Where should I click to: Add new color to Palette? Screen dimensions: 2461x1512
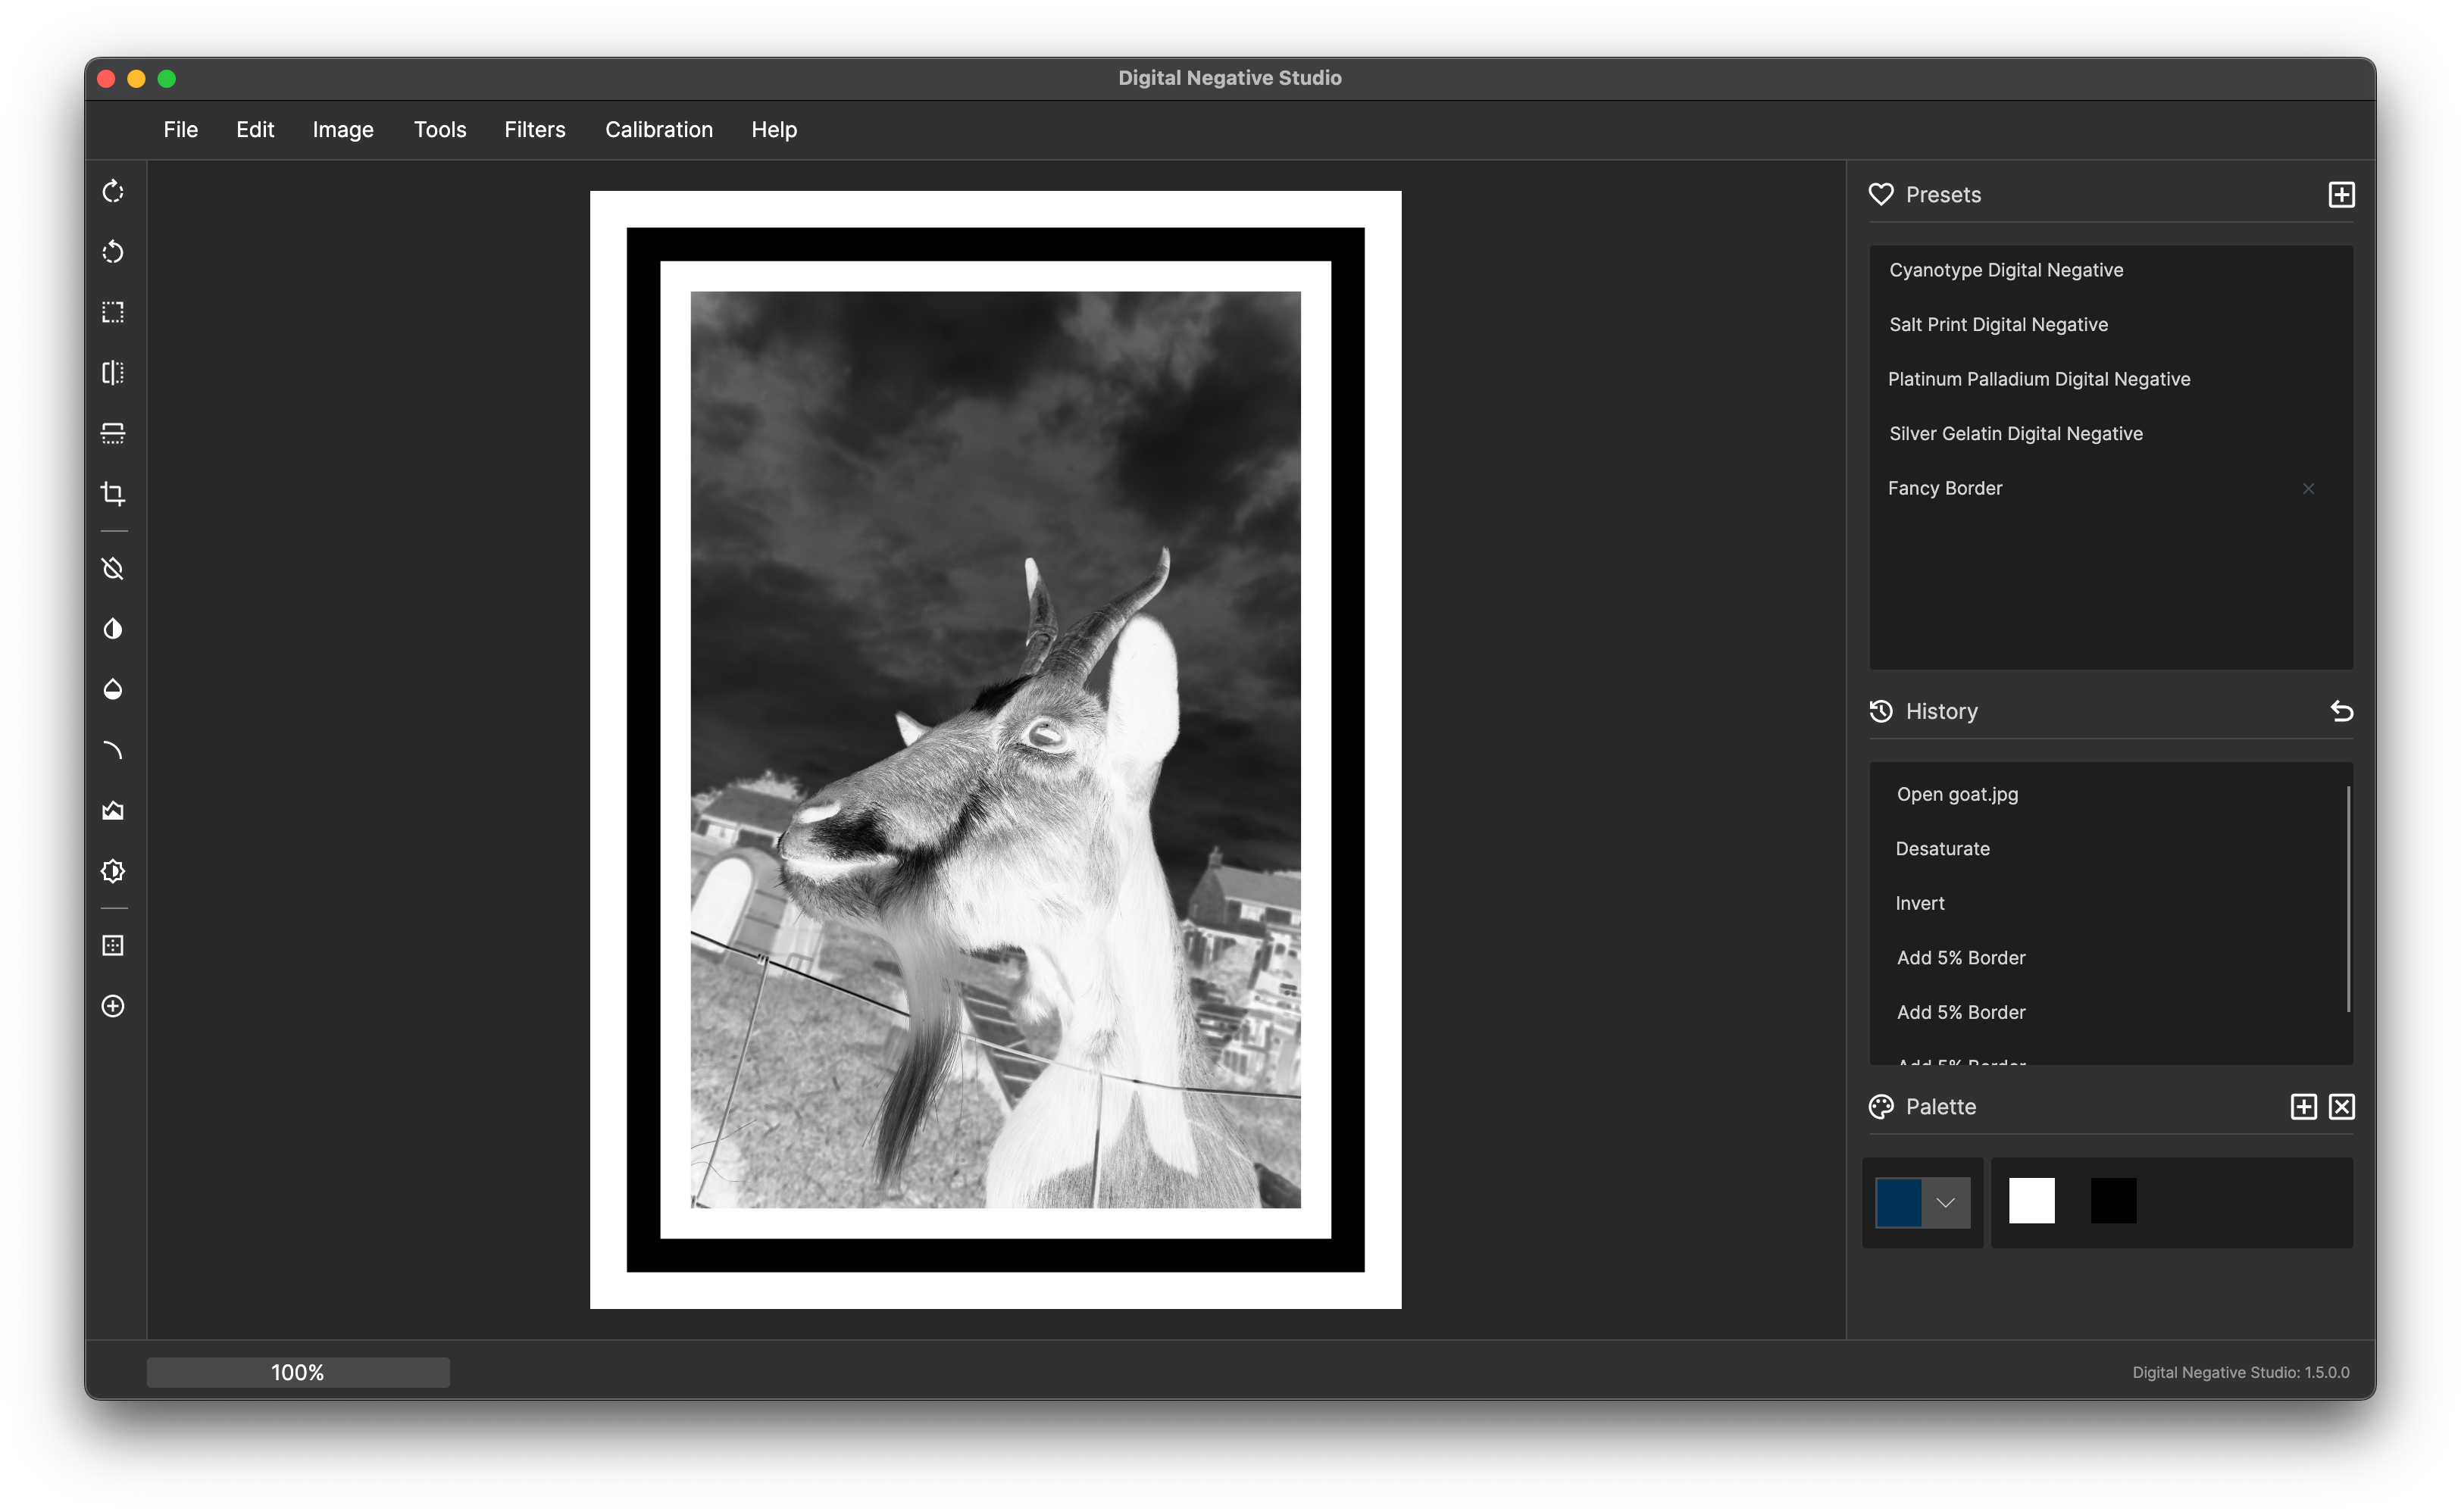pyautogui.click(x=2303, y=1107)
